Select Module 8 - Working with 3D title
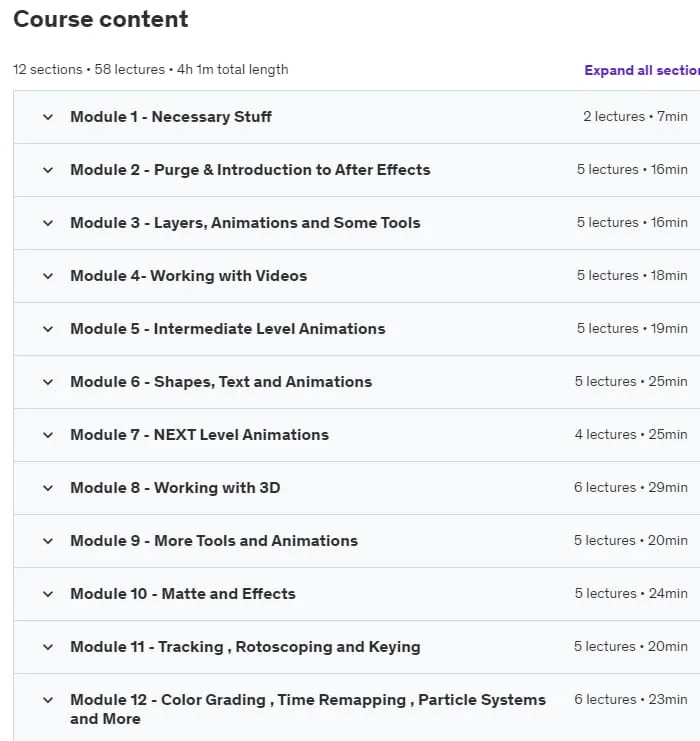Screen dimensions: 700x741 pyautogui.click(x=175, y=487)
